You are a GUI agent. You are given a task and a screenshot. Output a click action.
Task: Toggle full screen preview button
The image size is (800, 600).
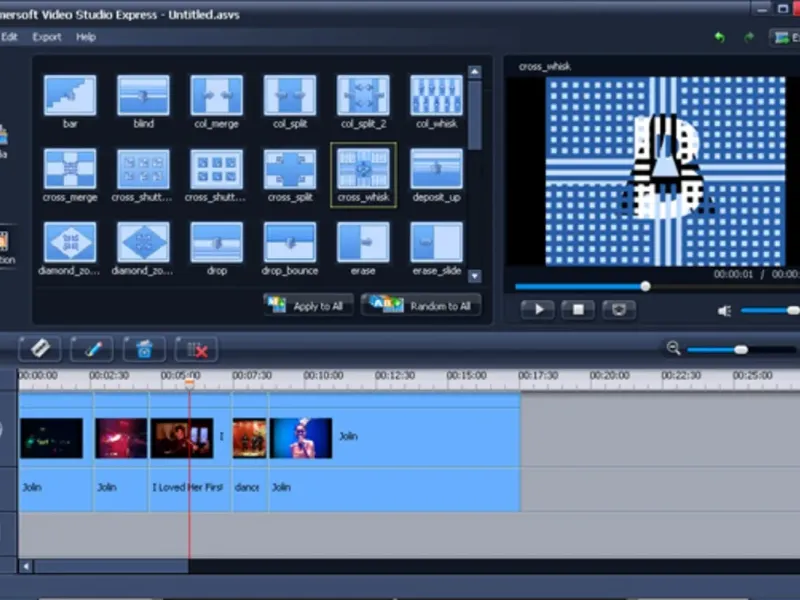[619, 309]
